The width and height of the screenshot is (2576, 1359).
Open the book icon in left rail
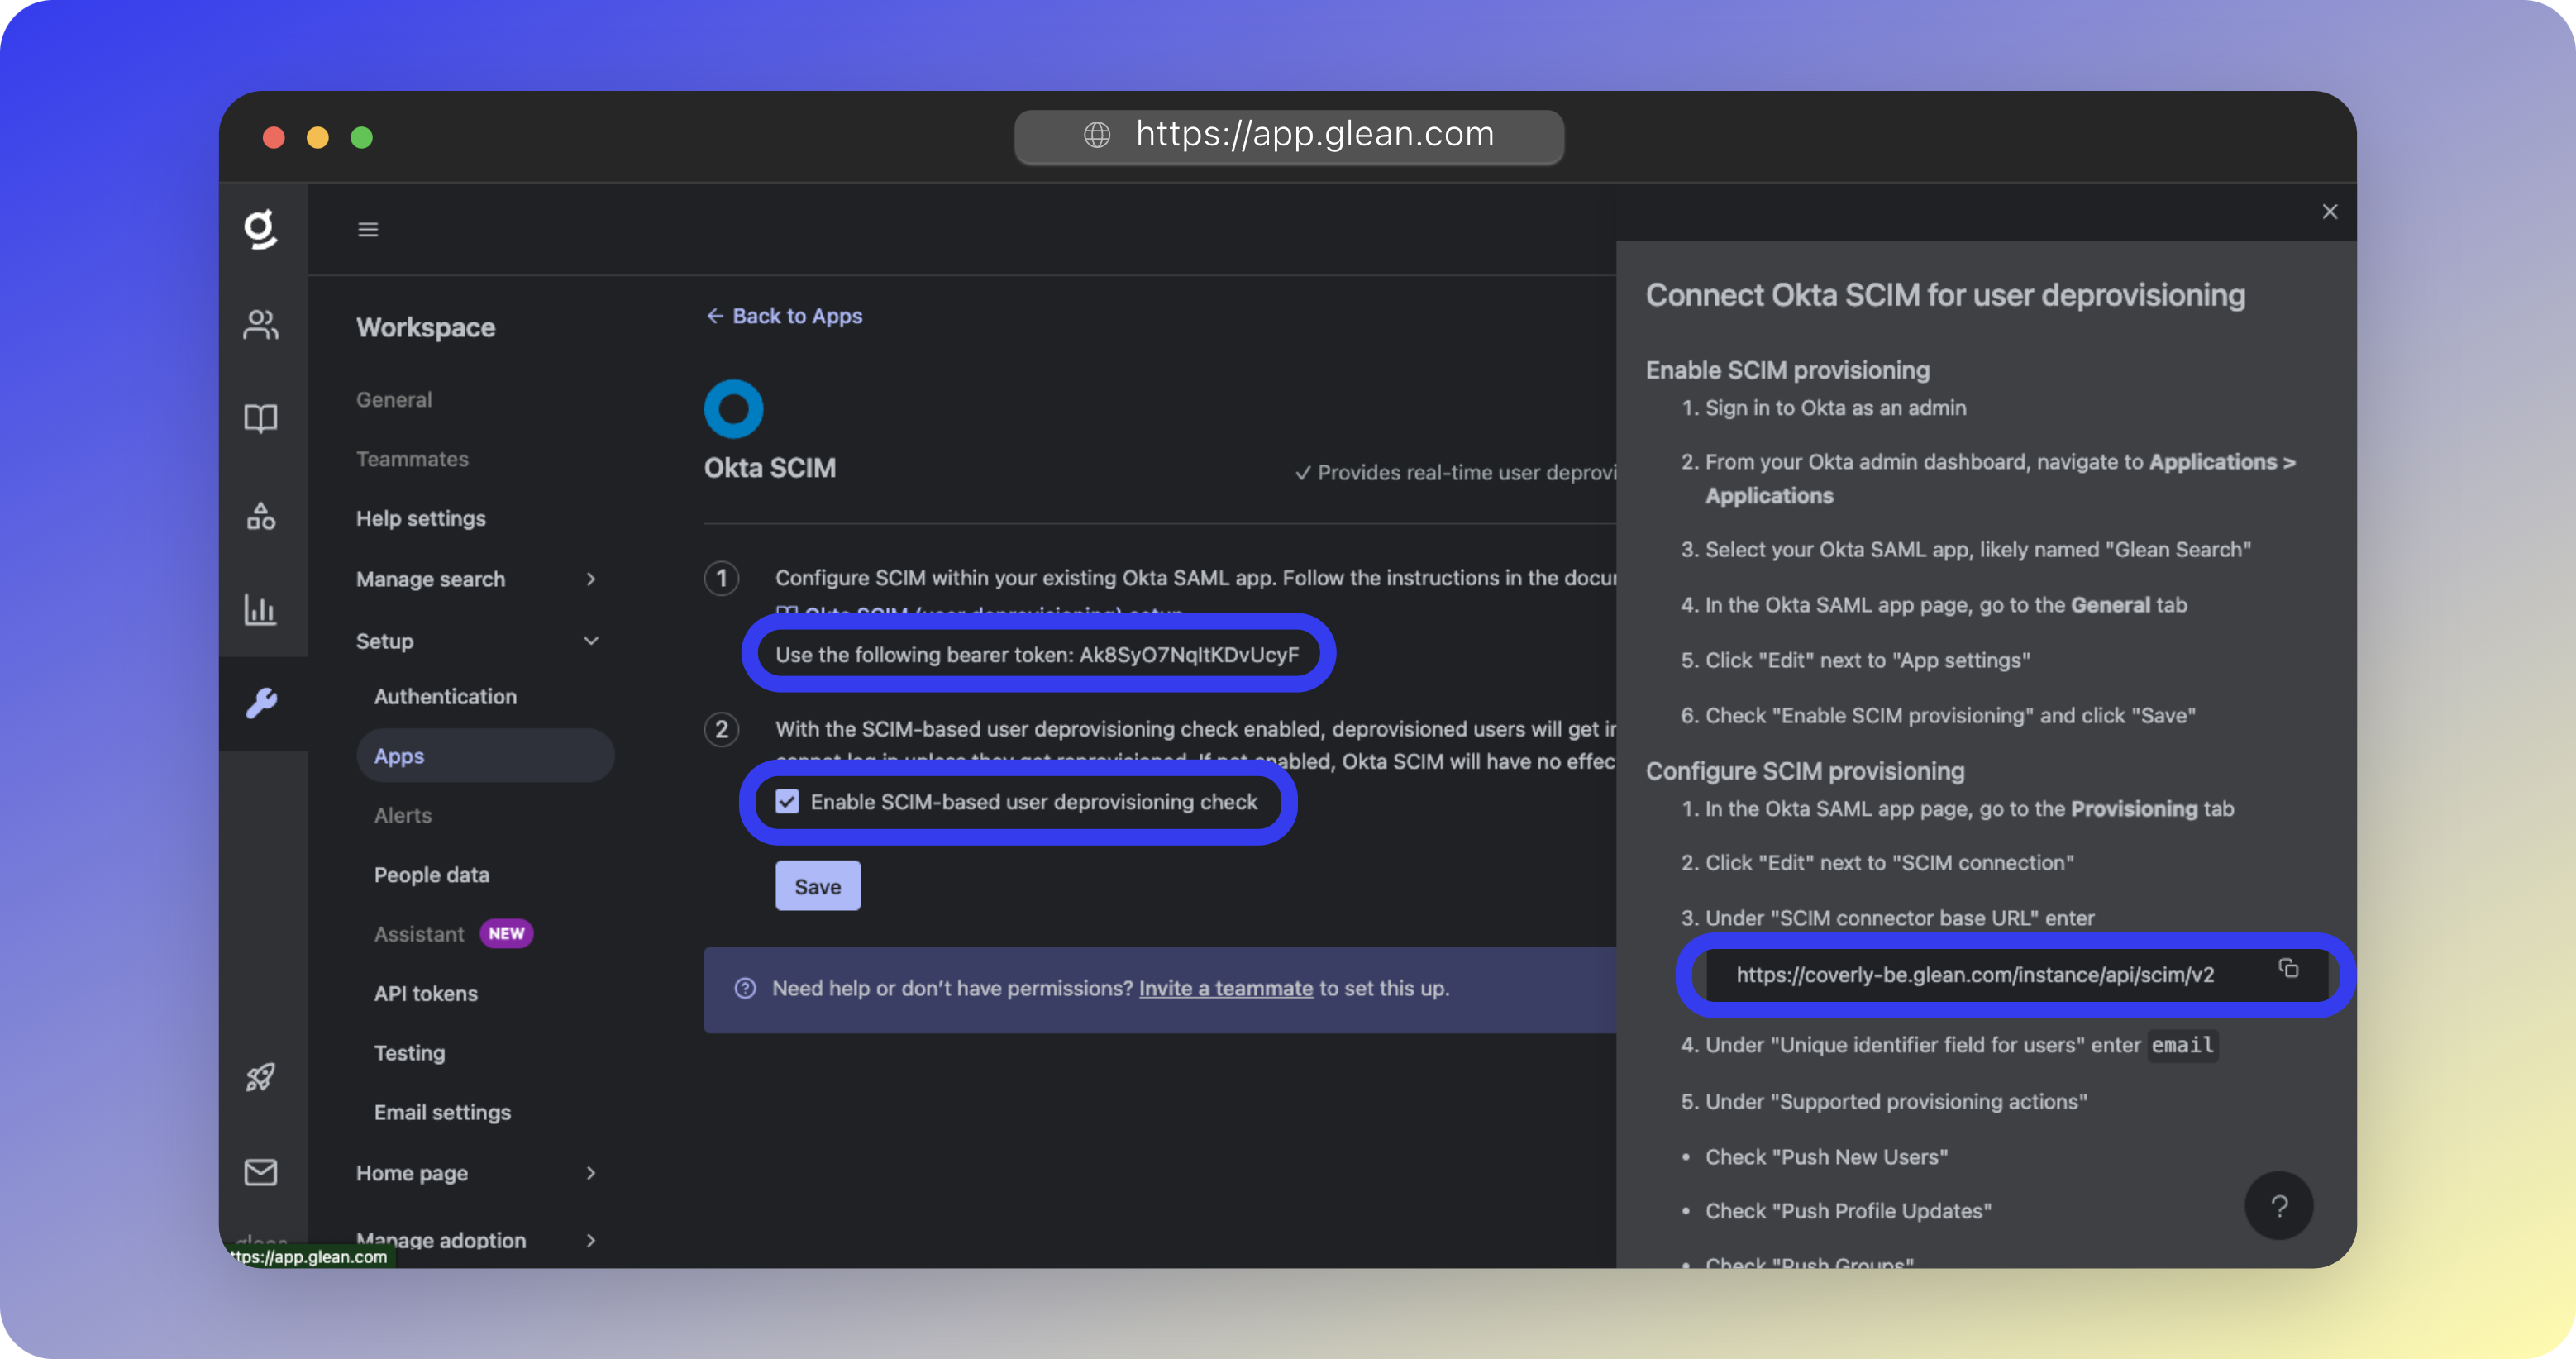click(261, 418)
